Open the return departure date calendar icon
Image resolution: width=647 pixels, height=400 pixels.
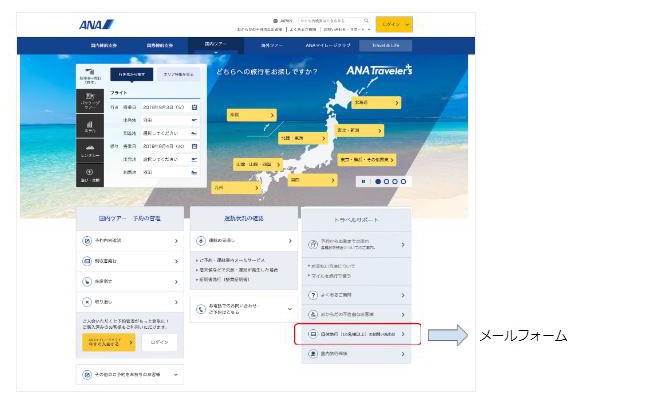pyautogui.click(x=194, y=146)
